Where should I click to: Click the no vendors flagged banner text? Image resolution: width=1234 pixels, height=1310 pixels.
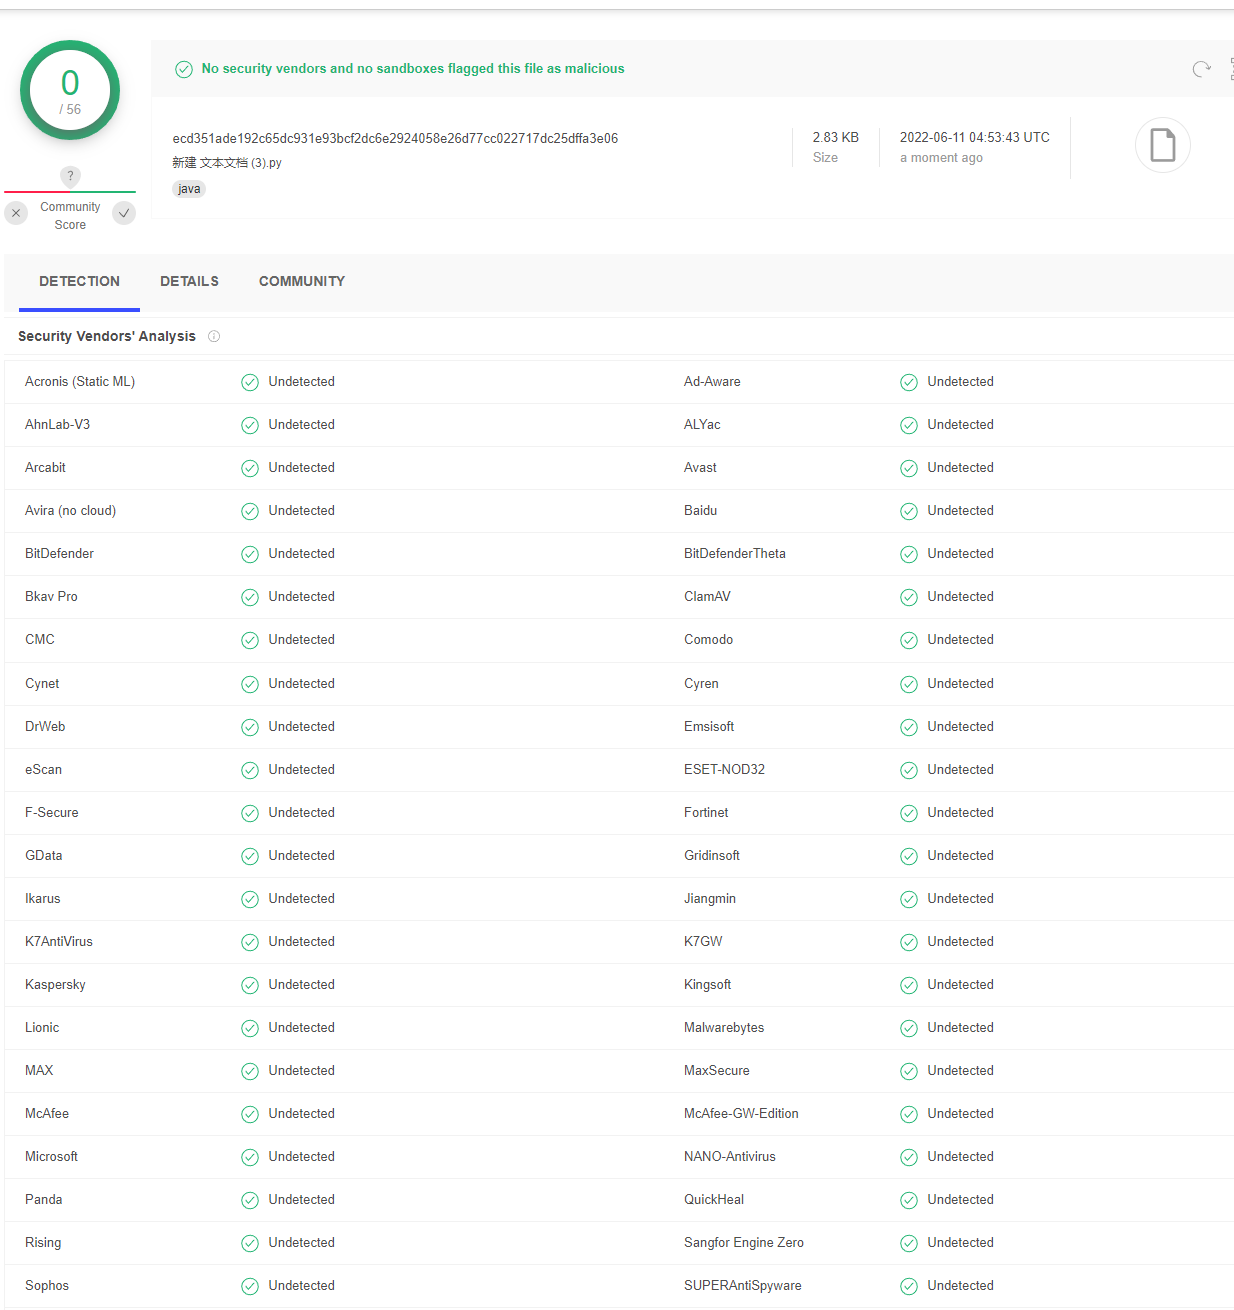413,68
